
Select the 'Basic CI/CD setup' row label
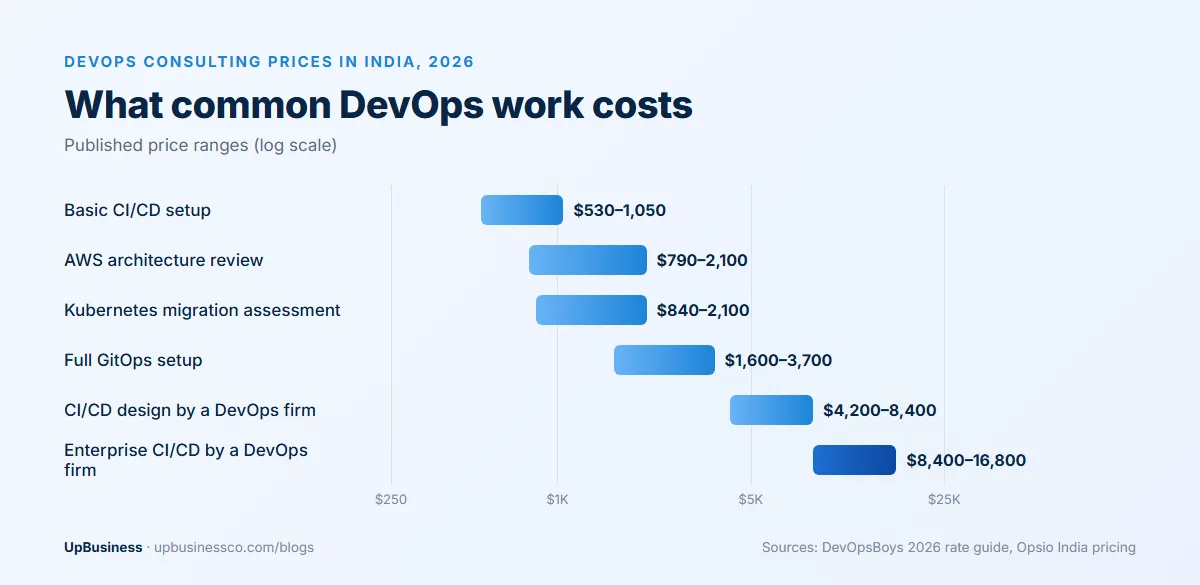(x=137, y=210)
